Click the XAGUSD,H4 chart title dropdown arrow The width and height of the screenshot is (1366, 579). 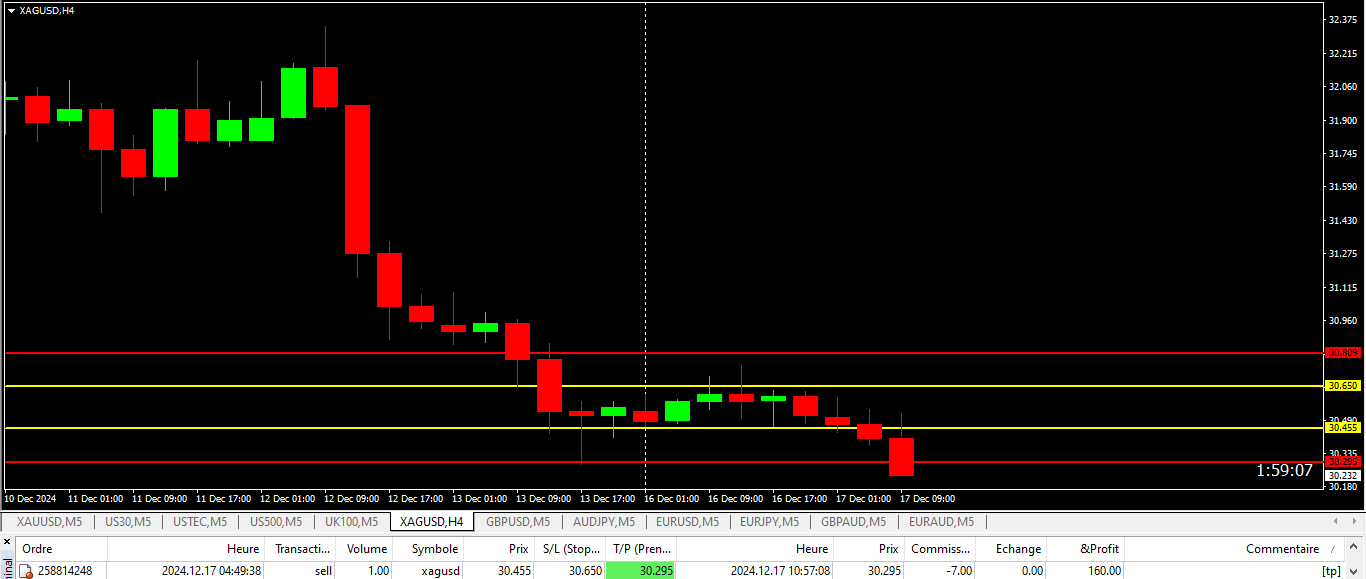(11, 10)
